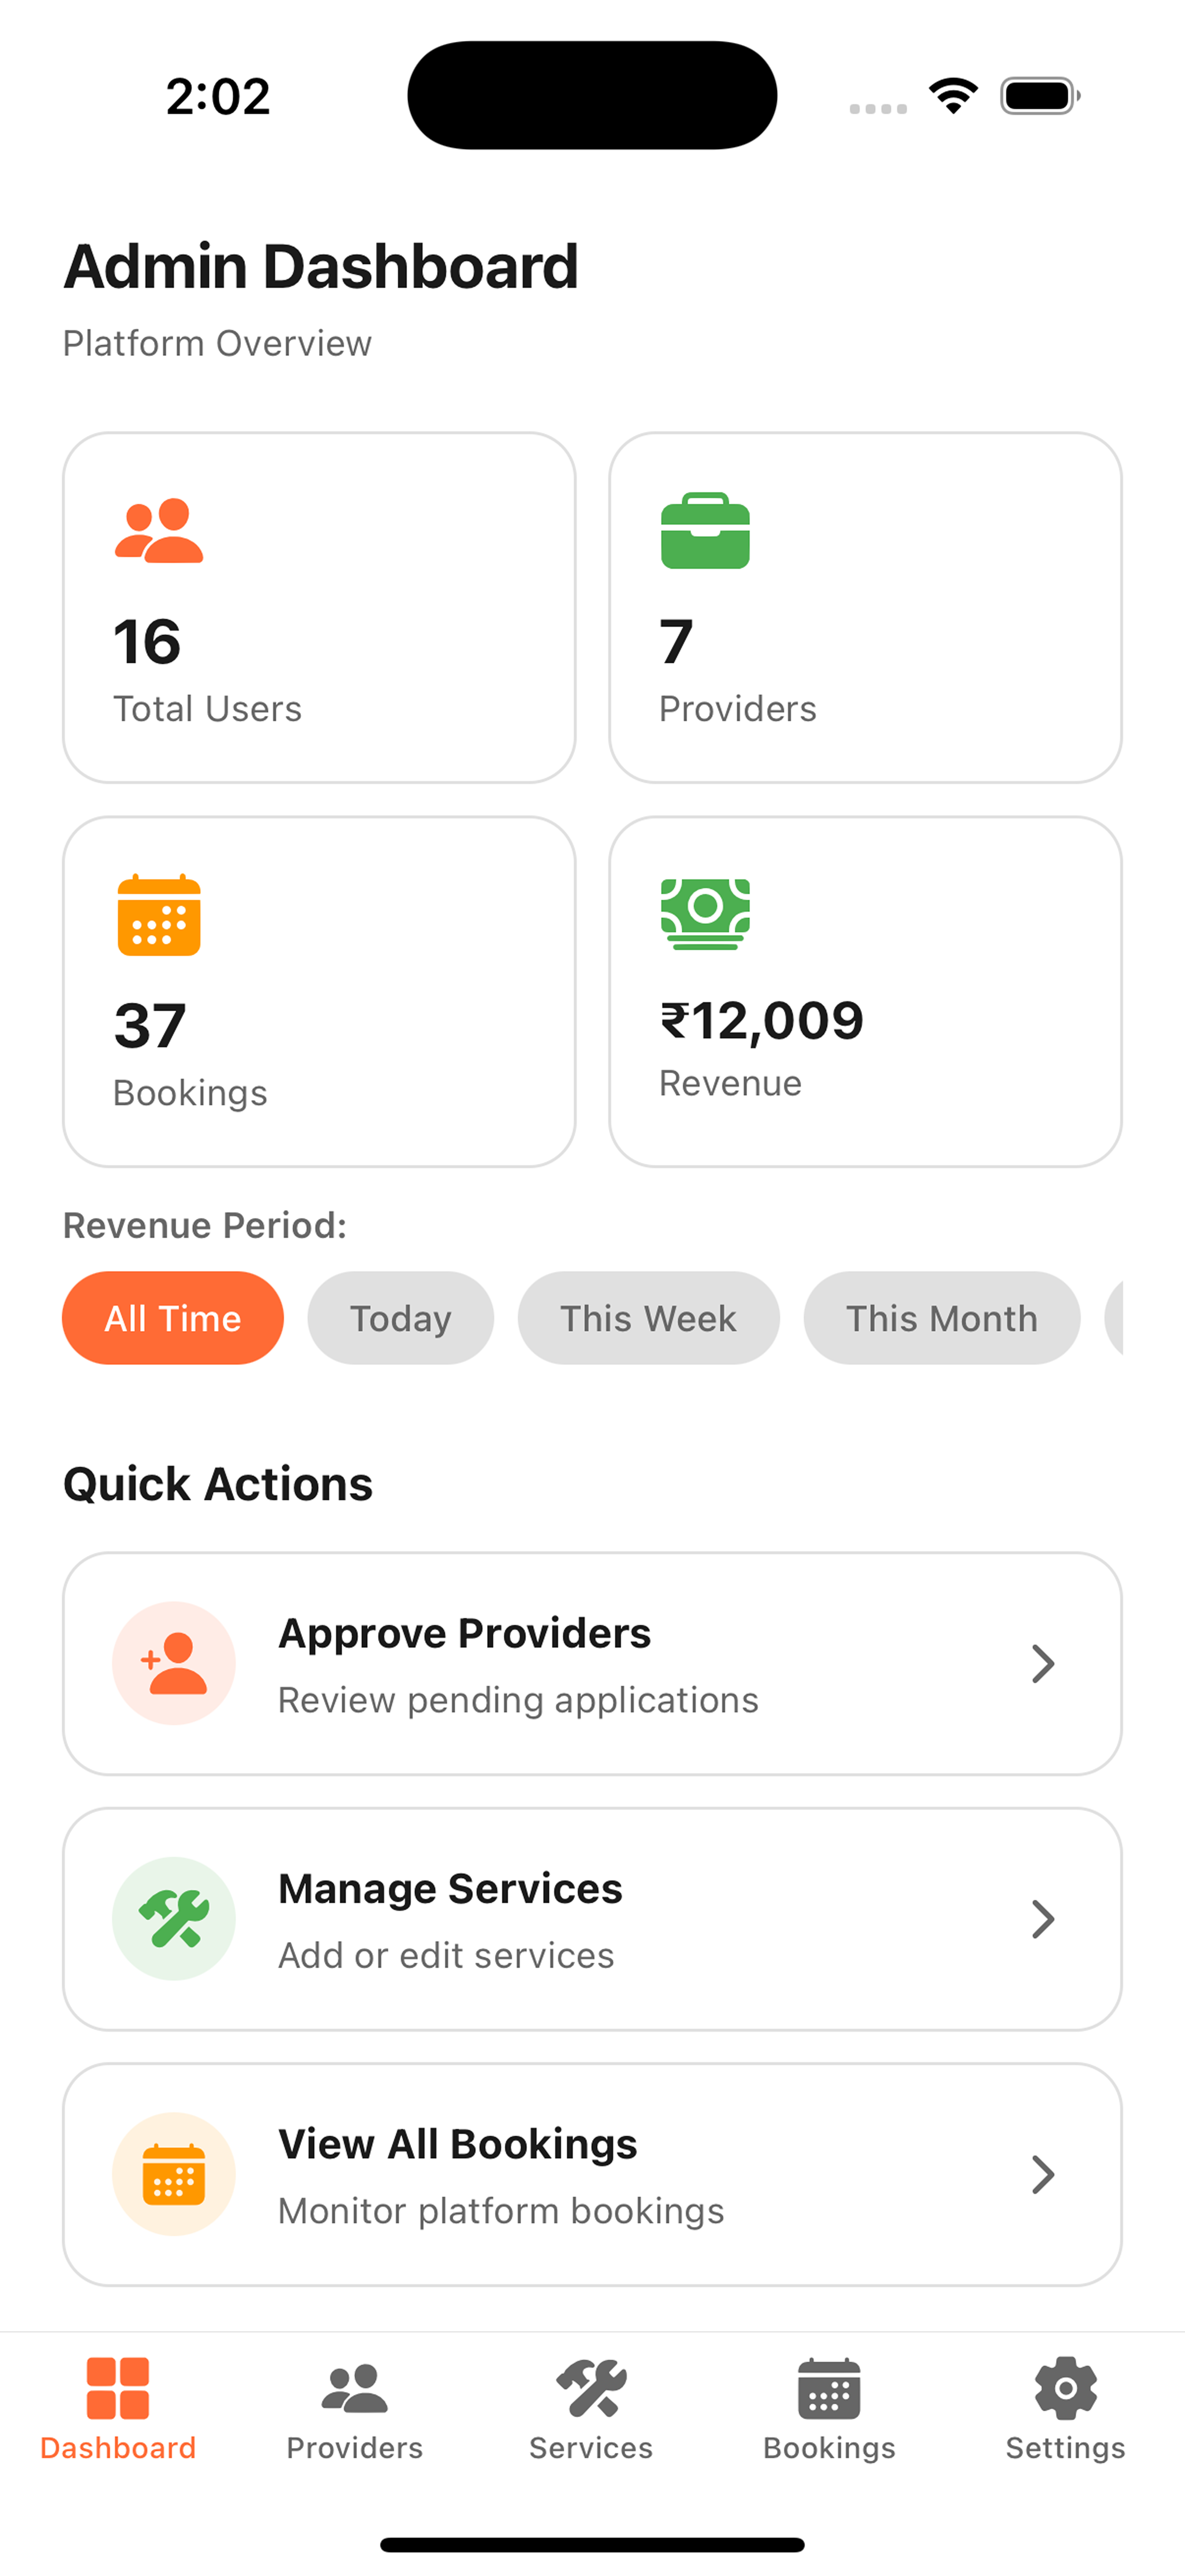Filter revenue by This Week
Viewport: 1185px width, 2576px height.
[648, 1318]
